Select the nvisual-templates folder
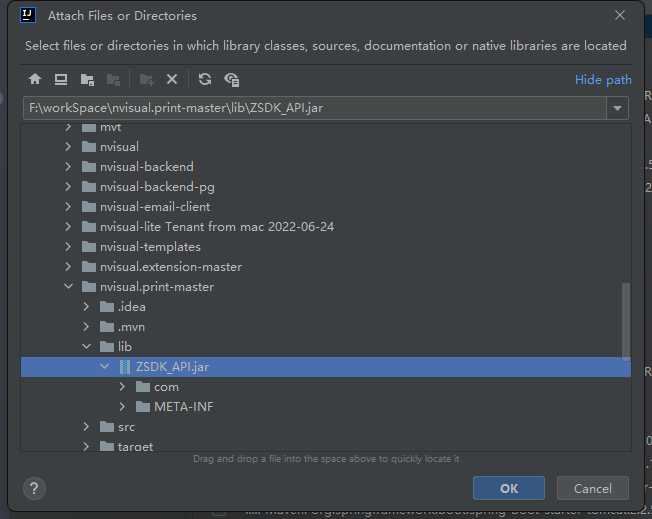This screenshot has width=652, height=519. [x=326, y=247]
